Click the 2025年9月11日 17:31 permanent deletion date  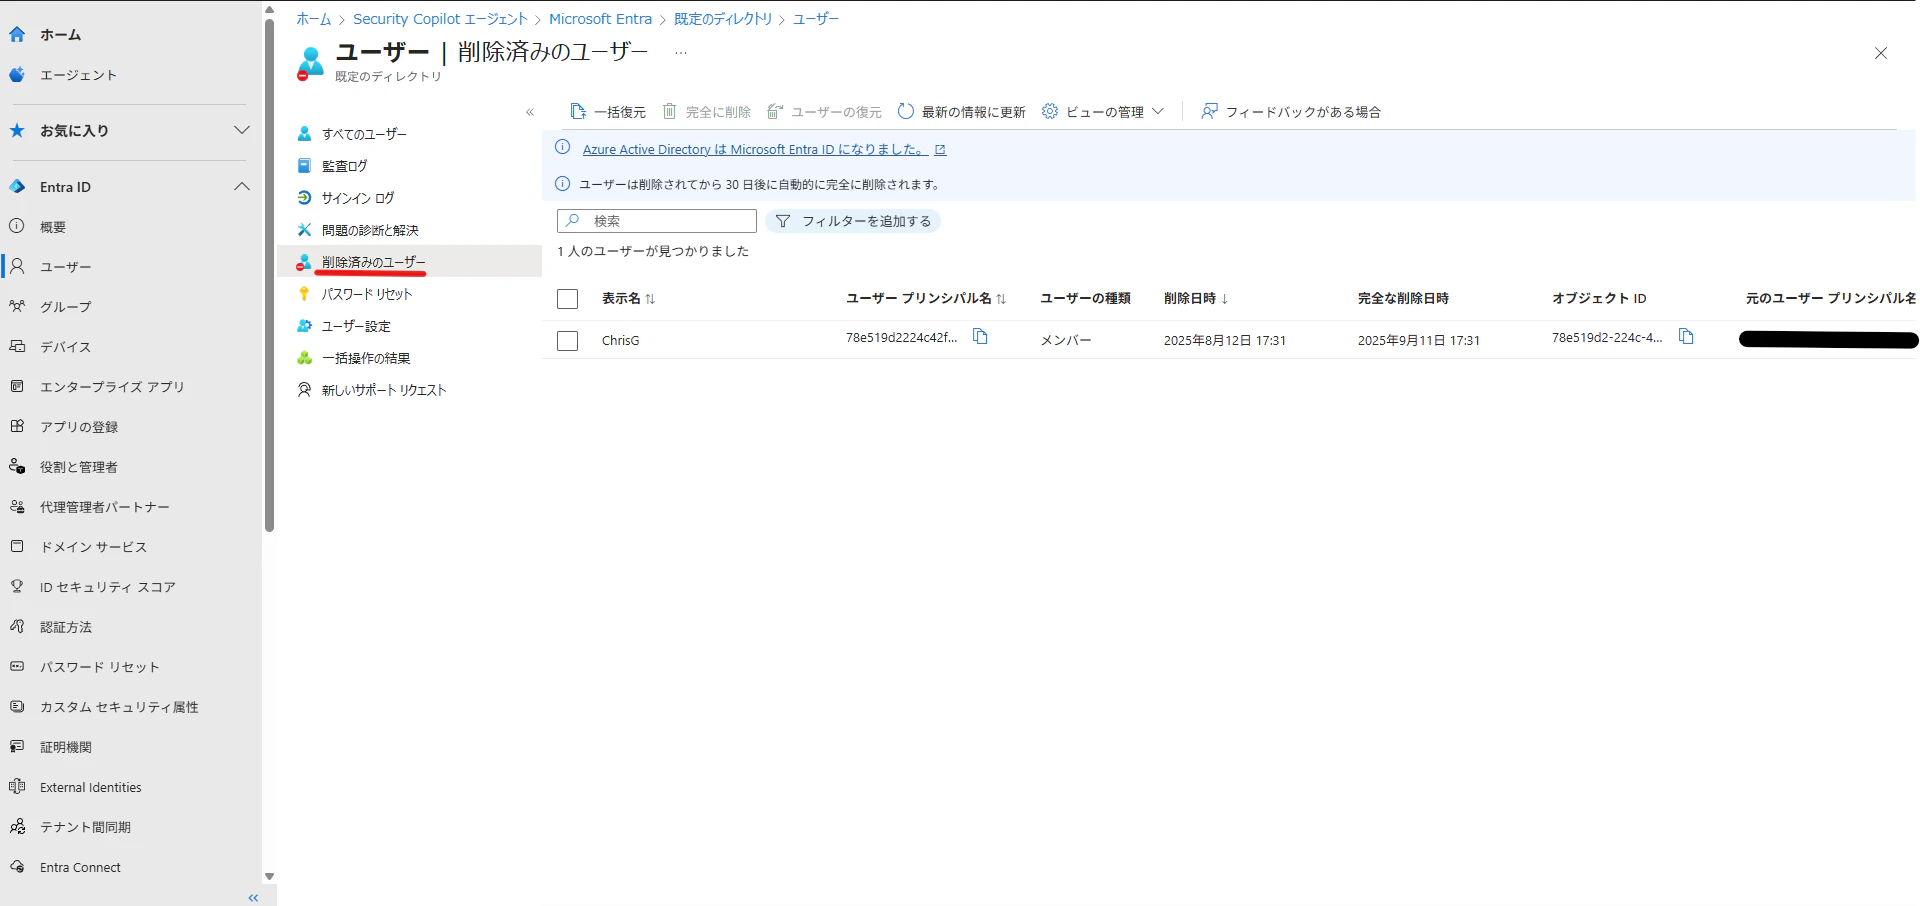tap(1419, 341)
